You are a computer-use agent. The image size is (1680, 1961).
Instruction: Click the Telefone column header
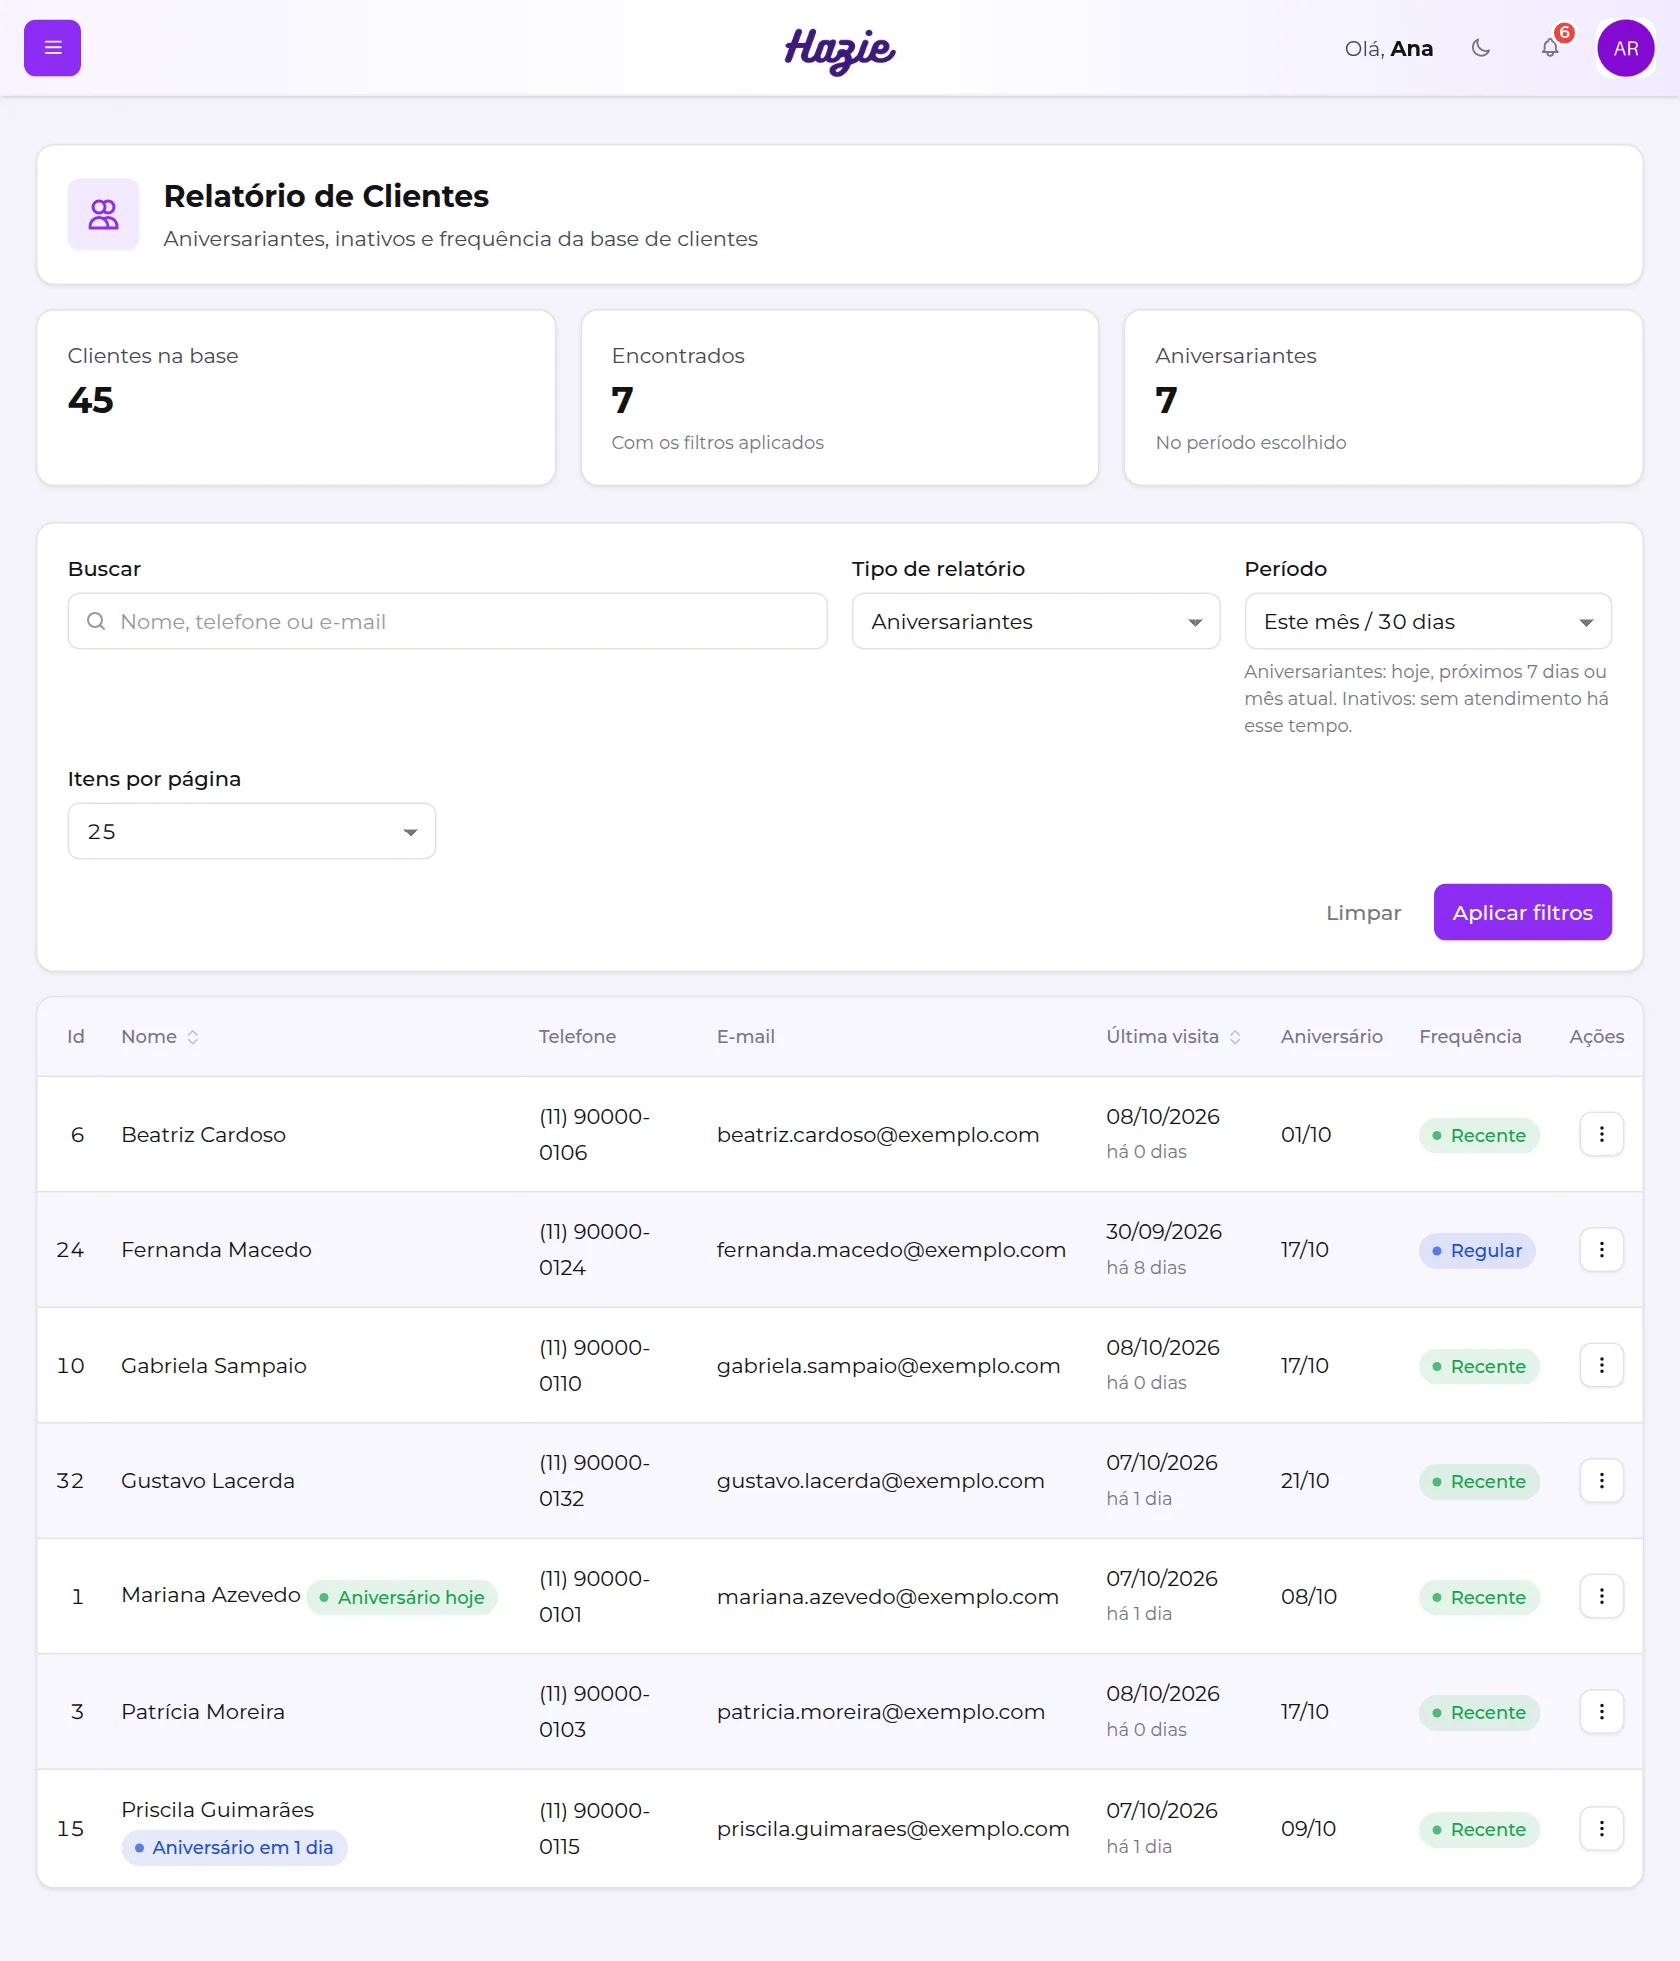[577, 1037]
